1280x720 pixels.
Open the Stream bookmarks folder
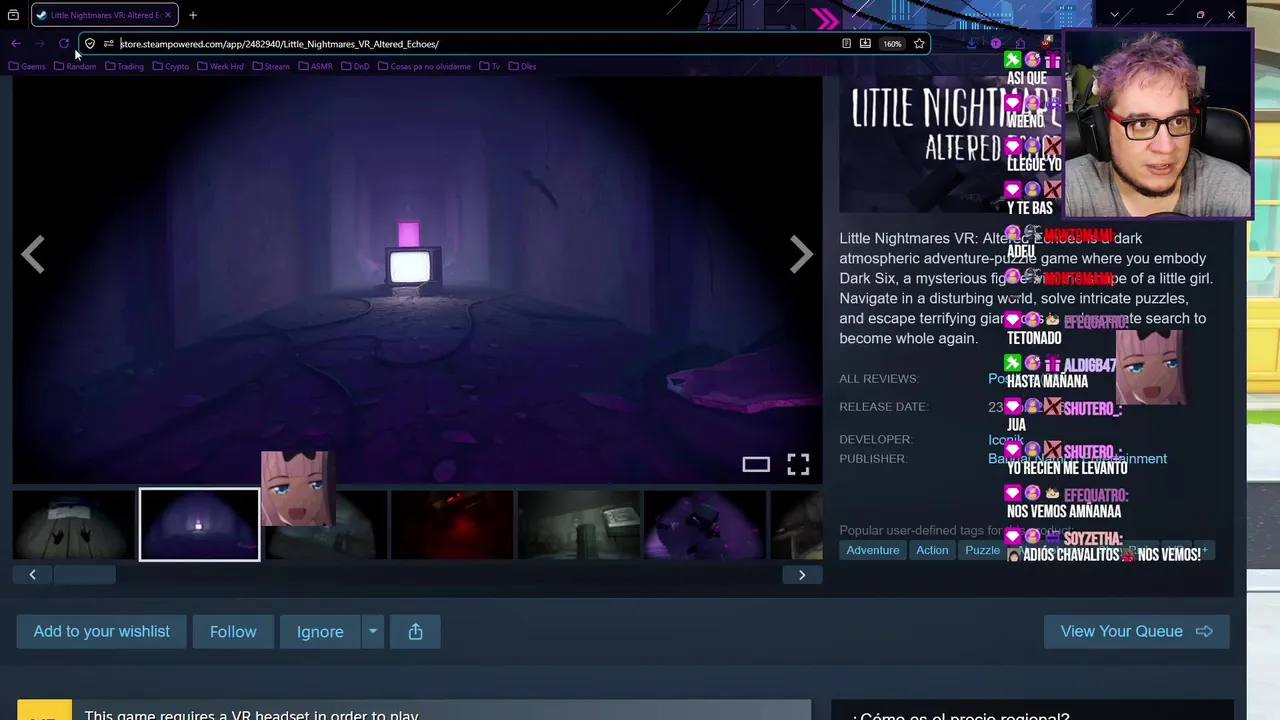pos(271,66)
